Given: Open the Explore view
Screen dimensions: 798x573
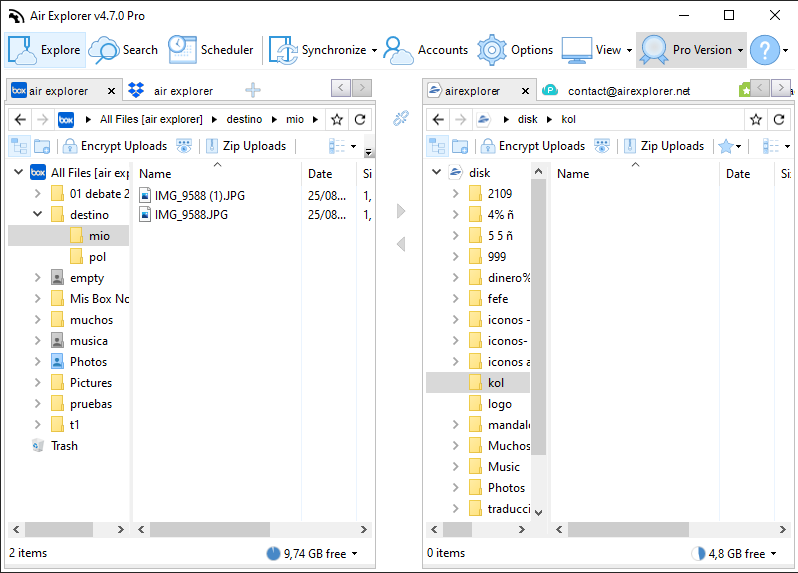Looking at the screenshot, I should click(x=45, y=50).
